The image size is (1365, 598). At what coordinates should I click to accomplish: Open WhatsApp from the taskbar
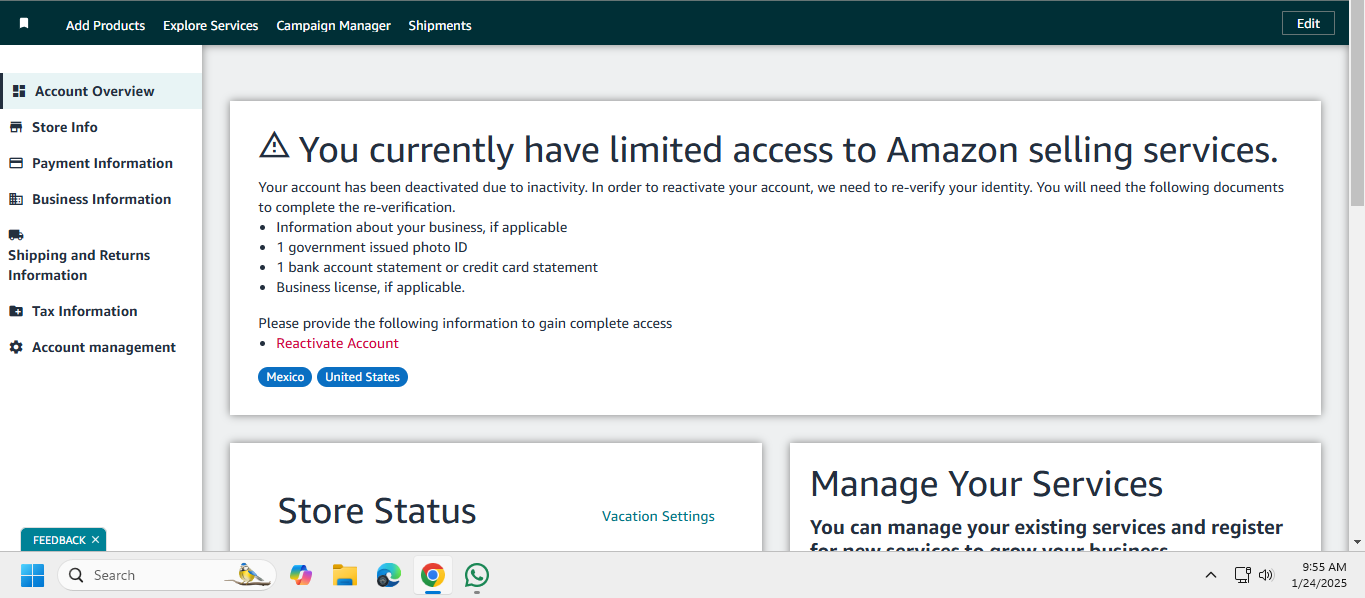(477, 575)
